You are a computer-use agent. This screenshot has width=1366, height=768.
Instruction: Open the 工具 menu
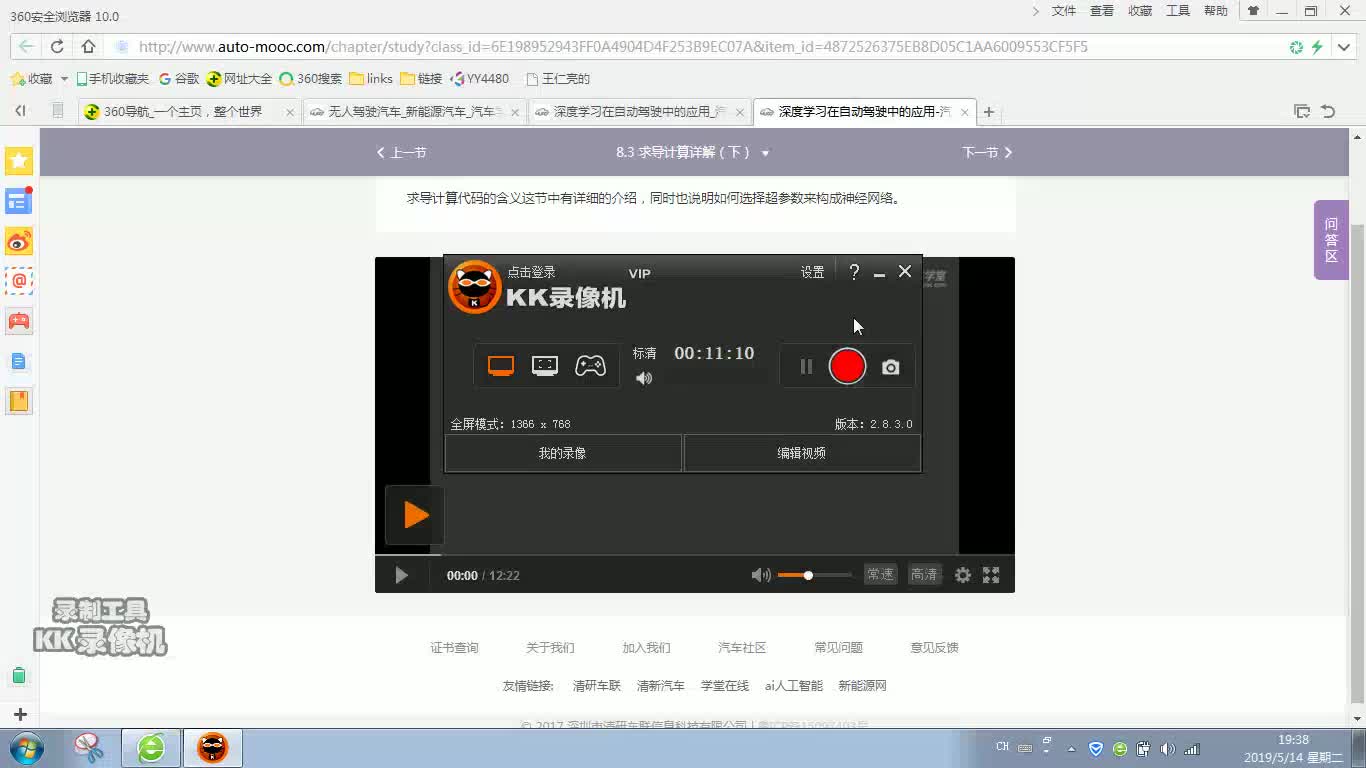(1178, 11)
